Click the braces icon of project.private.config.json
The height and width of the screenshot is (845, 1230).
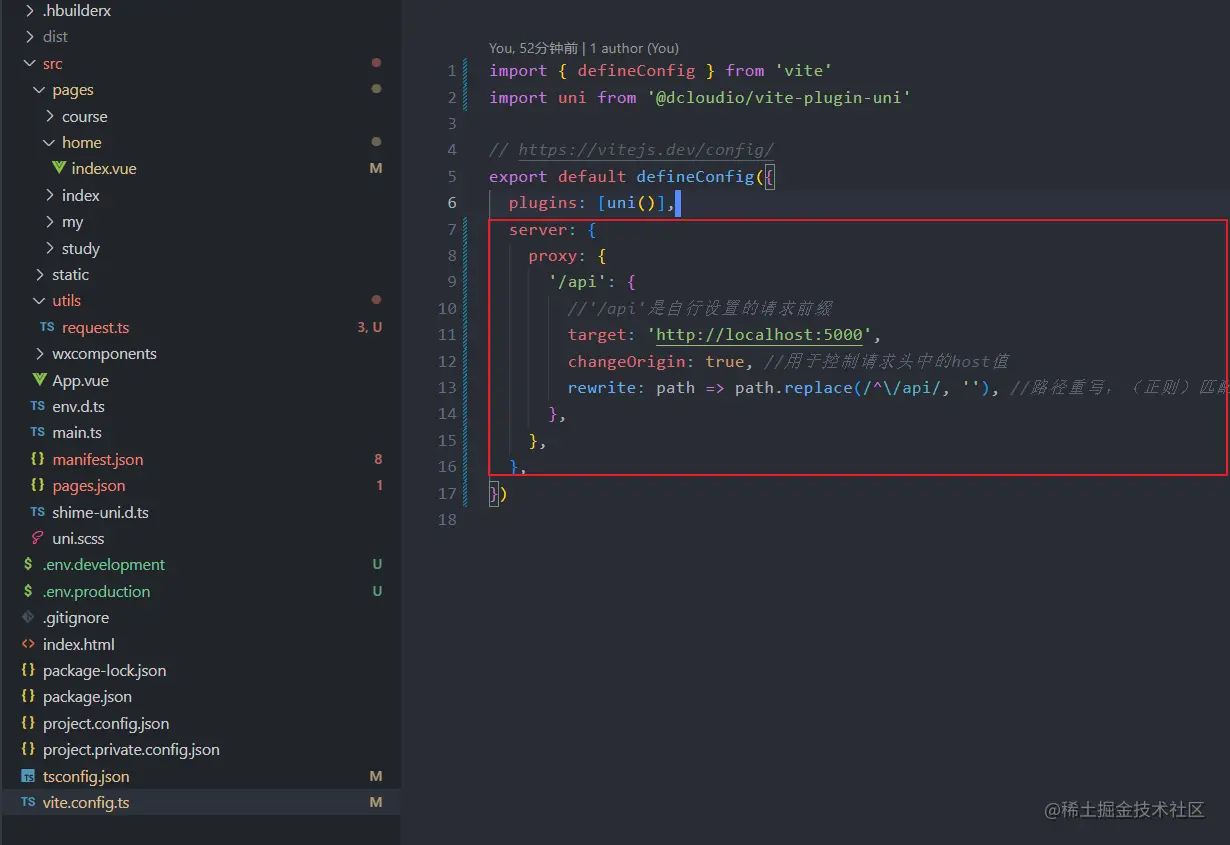click(x=28, y=750)
